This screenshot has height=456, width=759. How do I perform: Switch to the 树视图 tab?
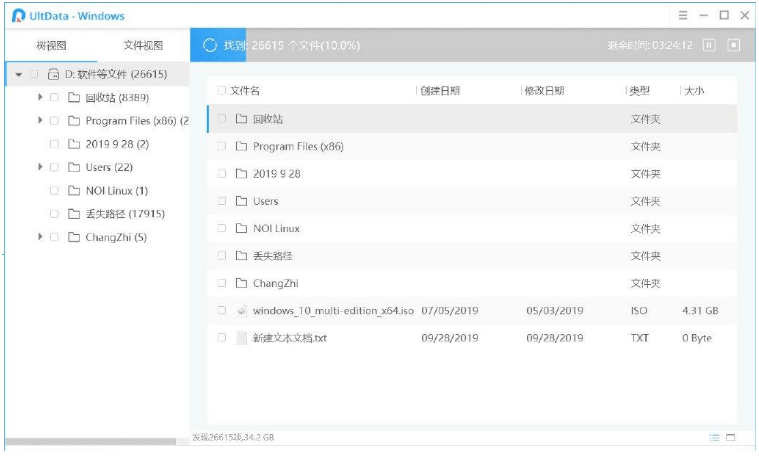(x=51, y=46)
